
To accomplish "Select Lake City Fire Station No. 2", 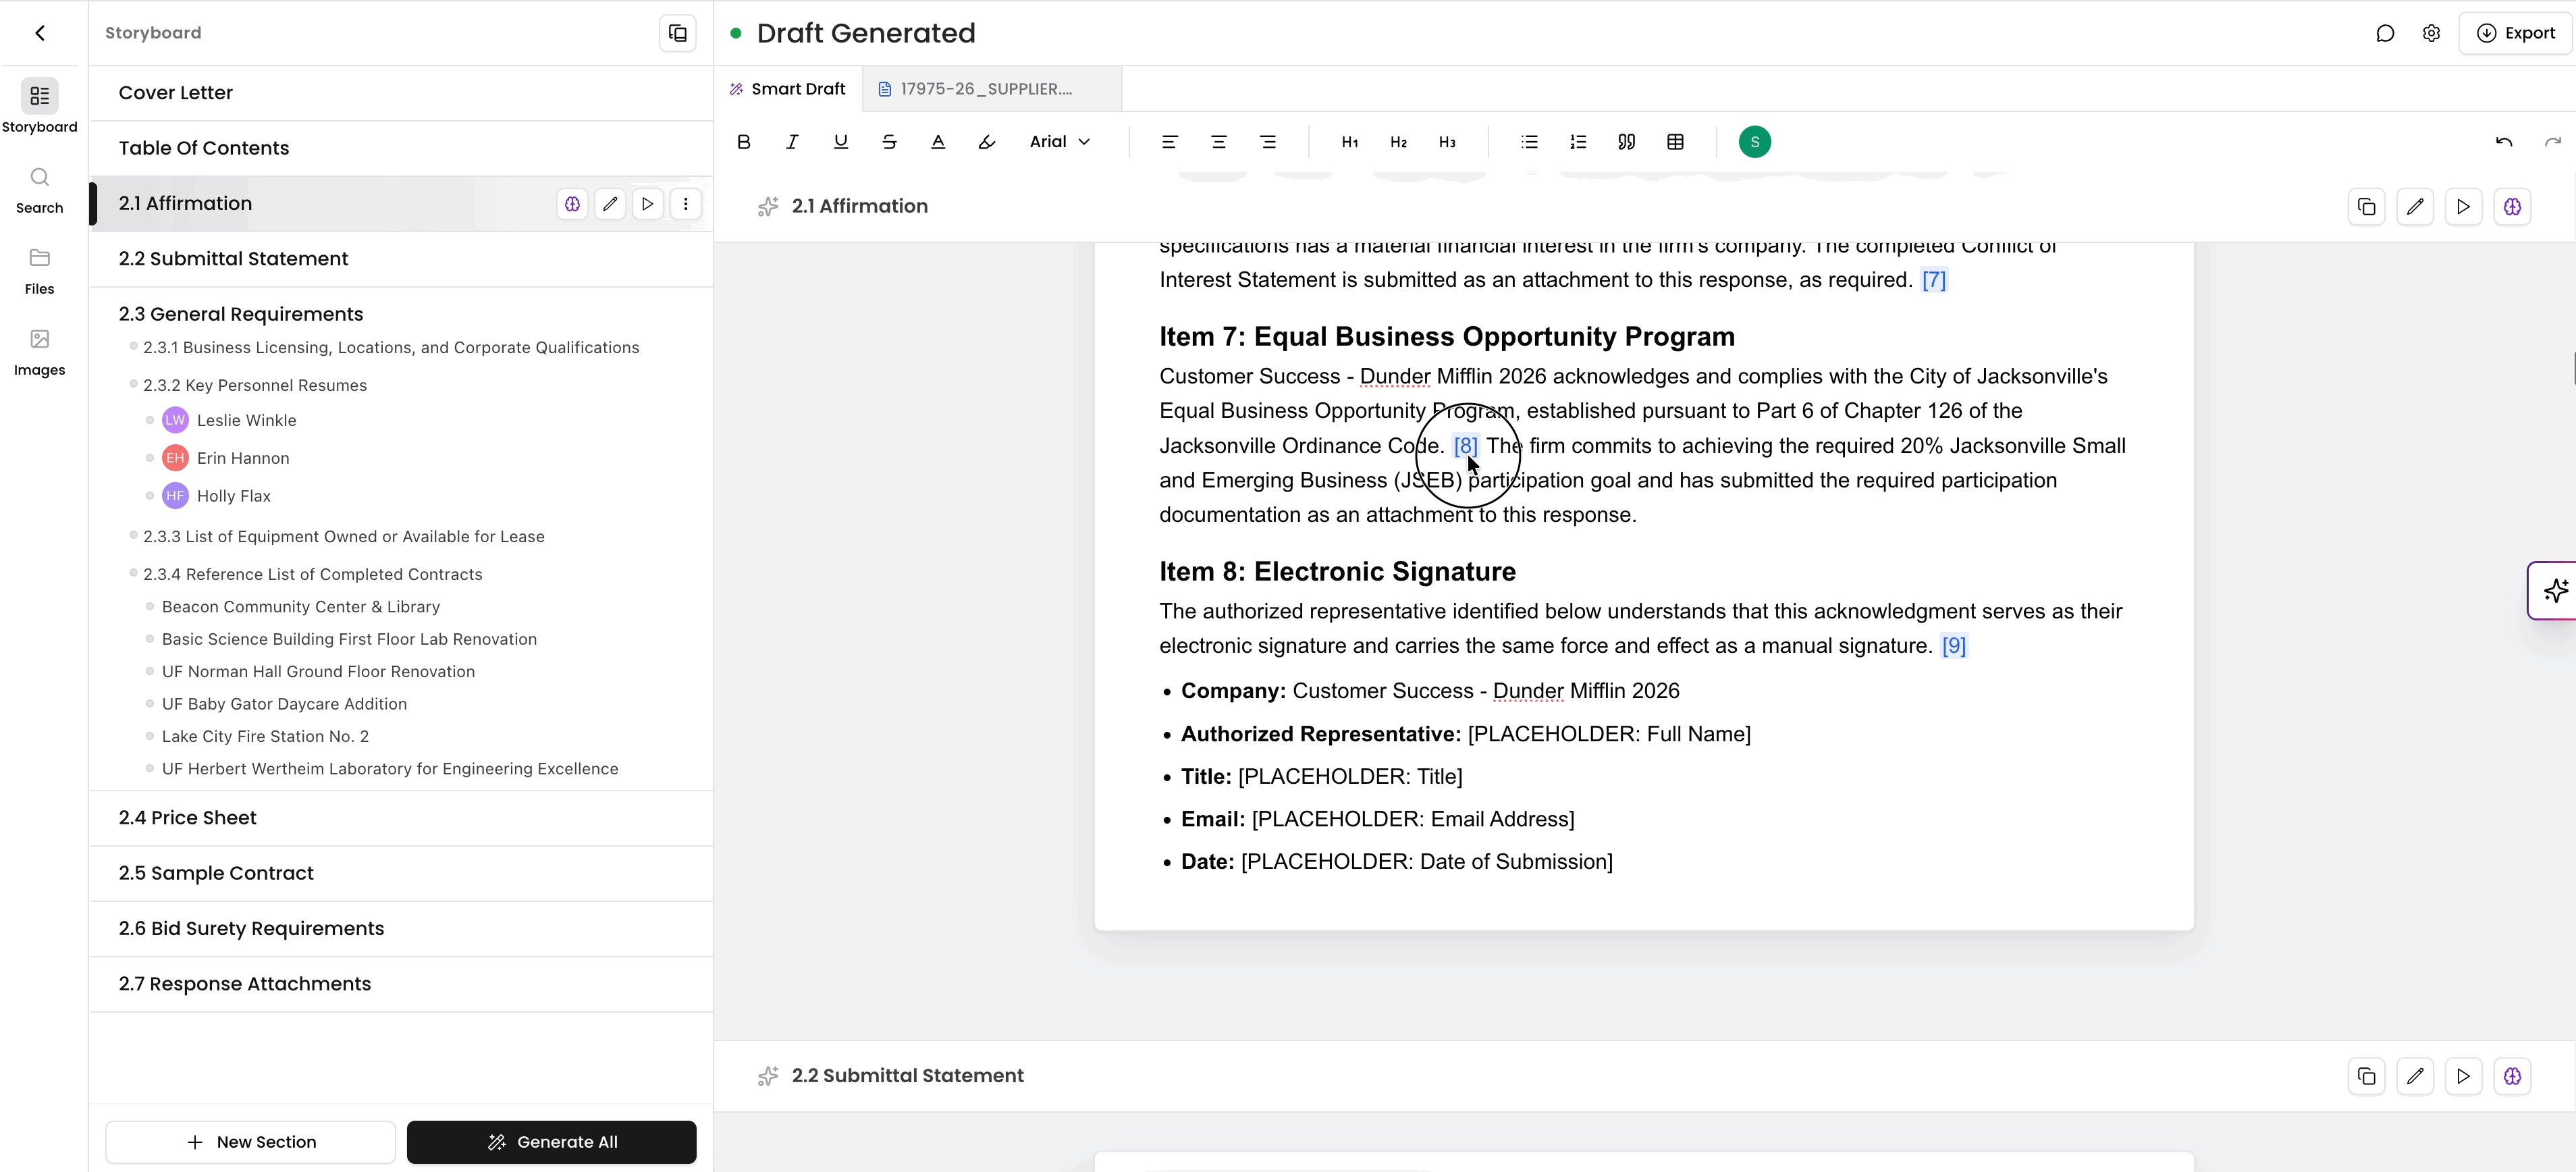I will point(265,736).
